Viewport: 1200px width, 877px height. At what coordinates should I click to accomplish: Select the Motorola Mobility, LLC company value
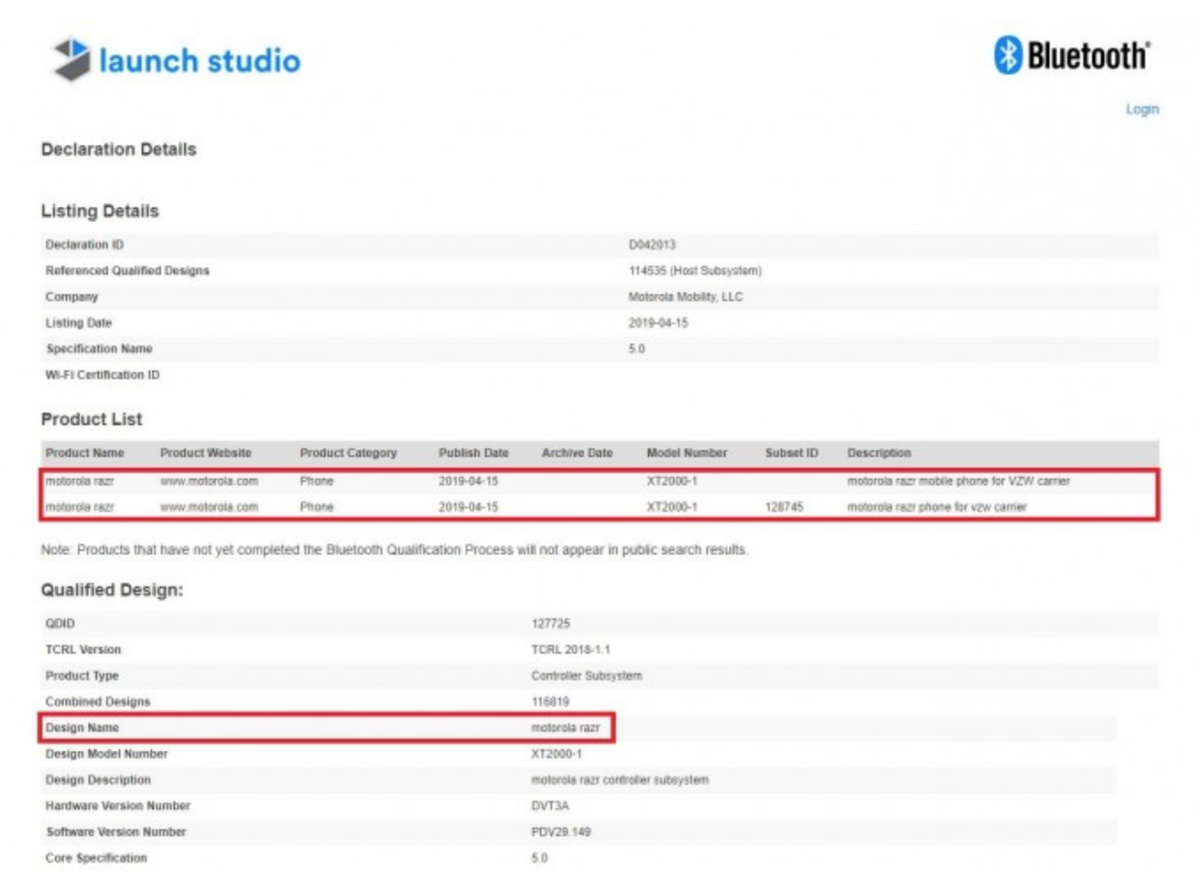coord(686,297)
